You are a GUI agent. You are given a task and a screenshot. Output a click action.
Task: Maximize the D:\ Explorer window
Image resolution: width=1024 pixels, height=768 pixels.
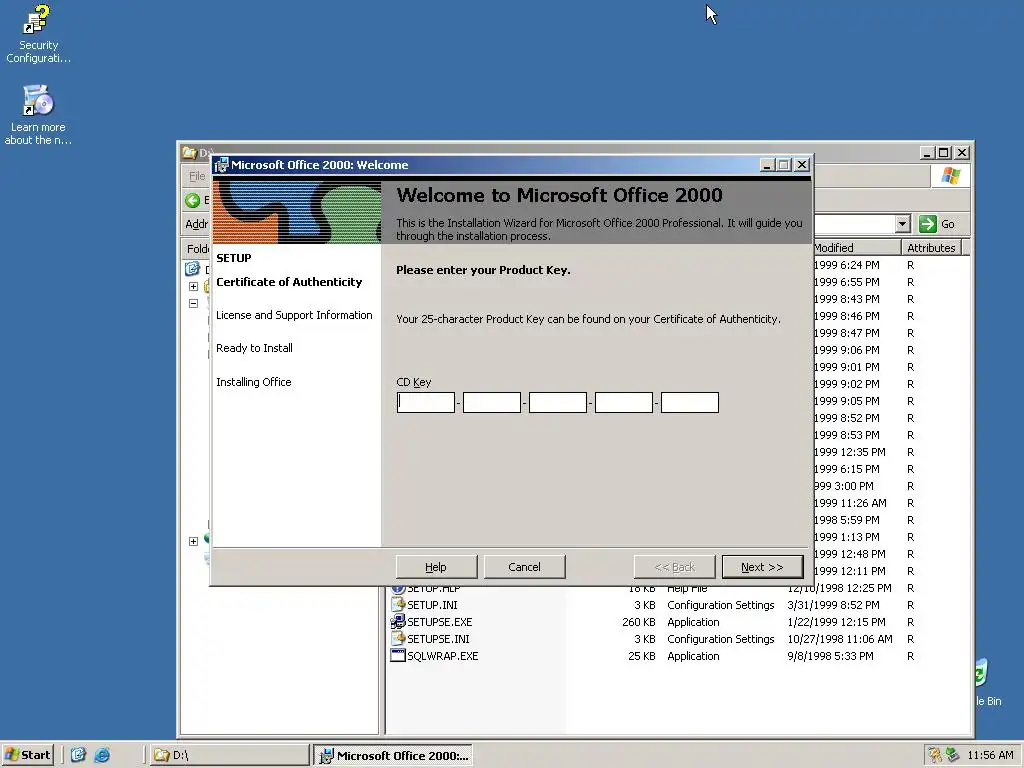pos(944,153)
